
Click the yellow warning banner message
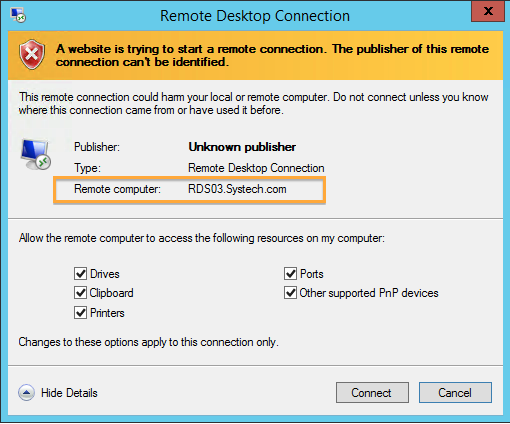(272, 55)
